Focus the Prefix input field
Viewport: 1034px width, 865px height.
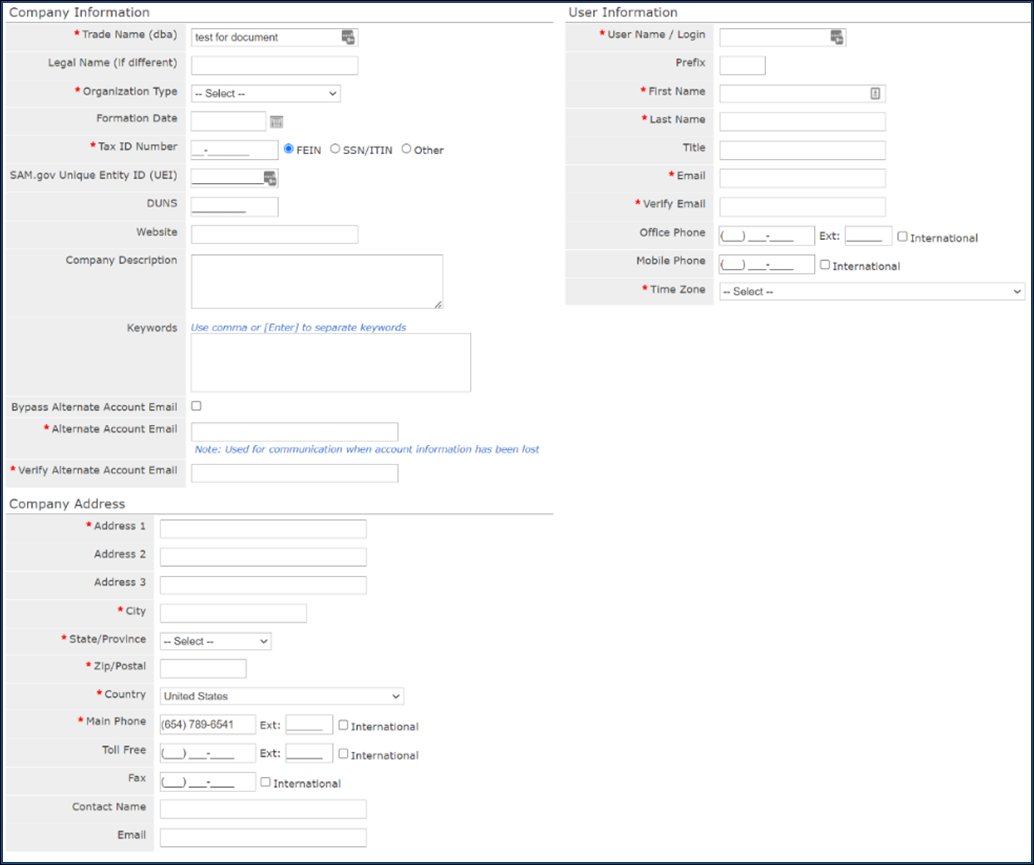tap(743, 65)
